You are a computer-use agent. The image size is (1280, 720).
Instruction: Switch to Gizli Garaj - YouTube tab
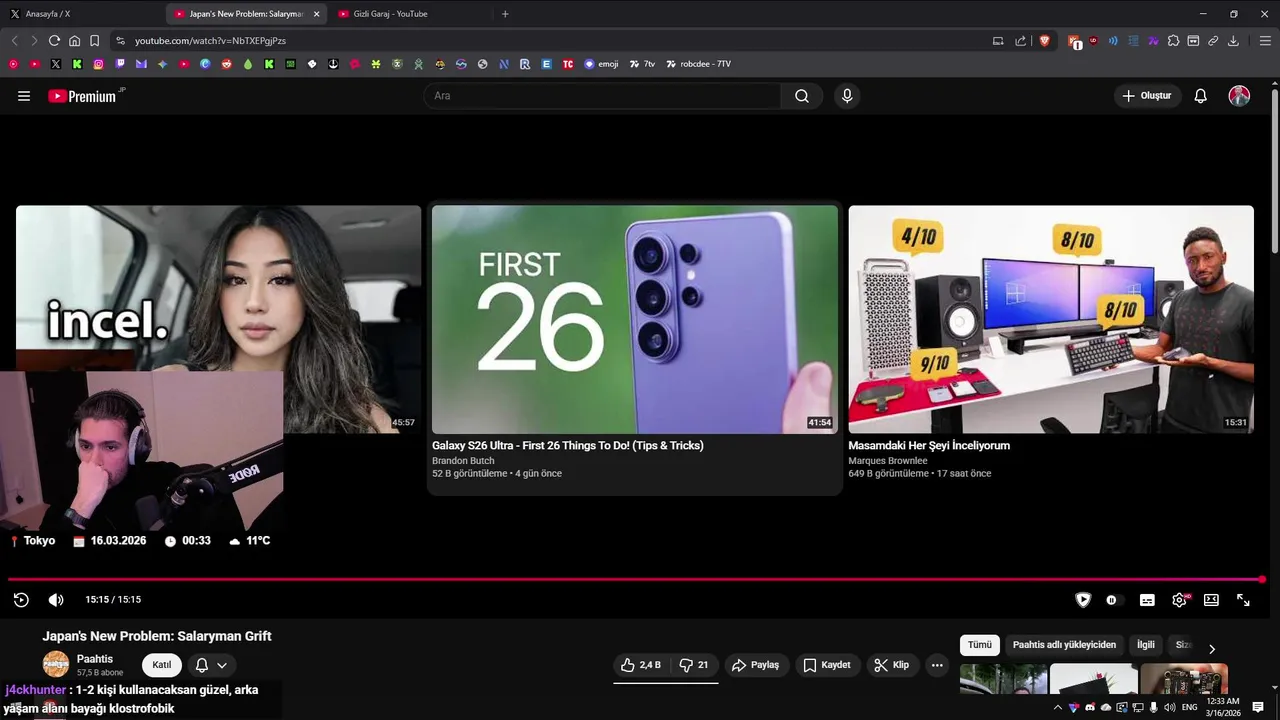[x=408, y=14]
